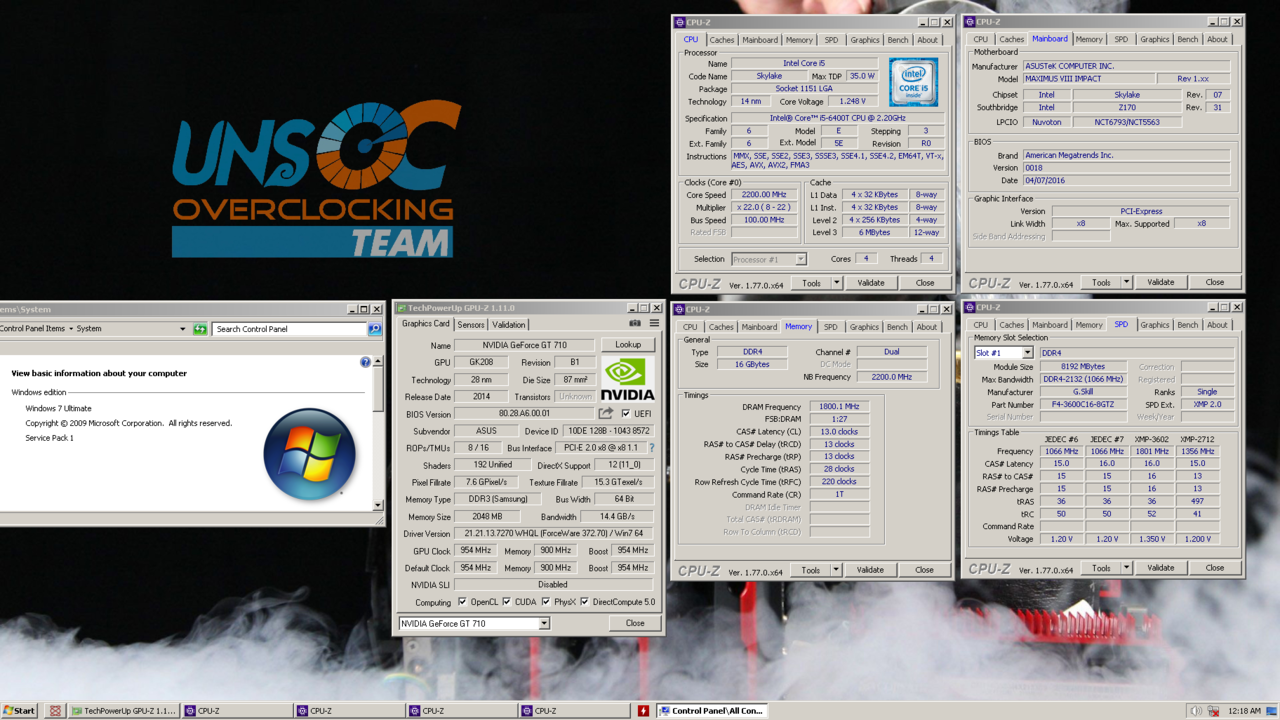Expand the Control Panel Items breadcrumb arrow
Viewport: 1280px width, 720px height.
(71, 329)
